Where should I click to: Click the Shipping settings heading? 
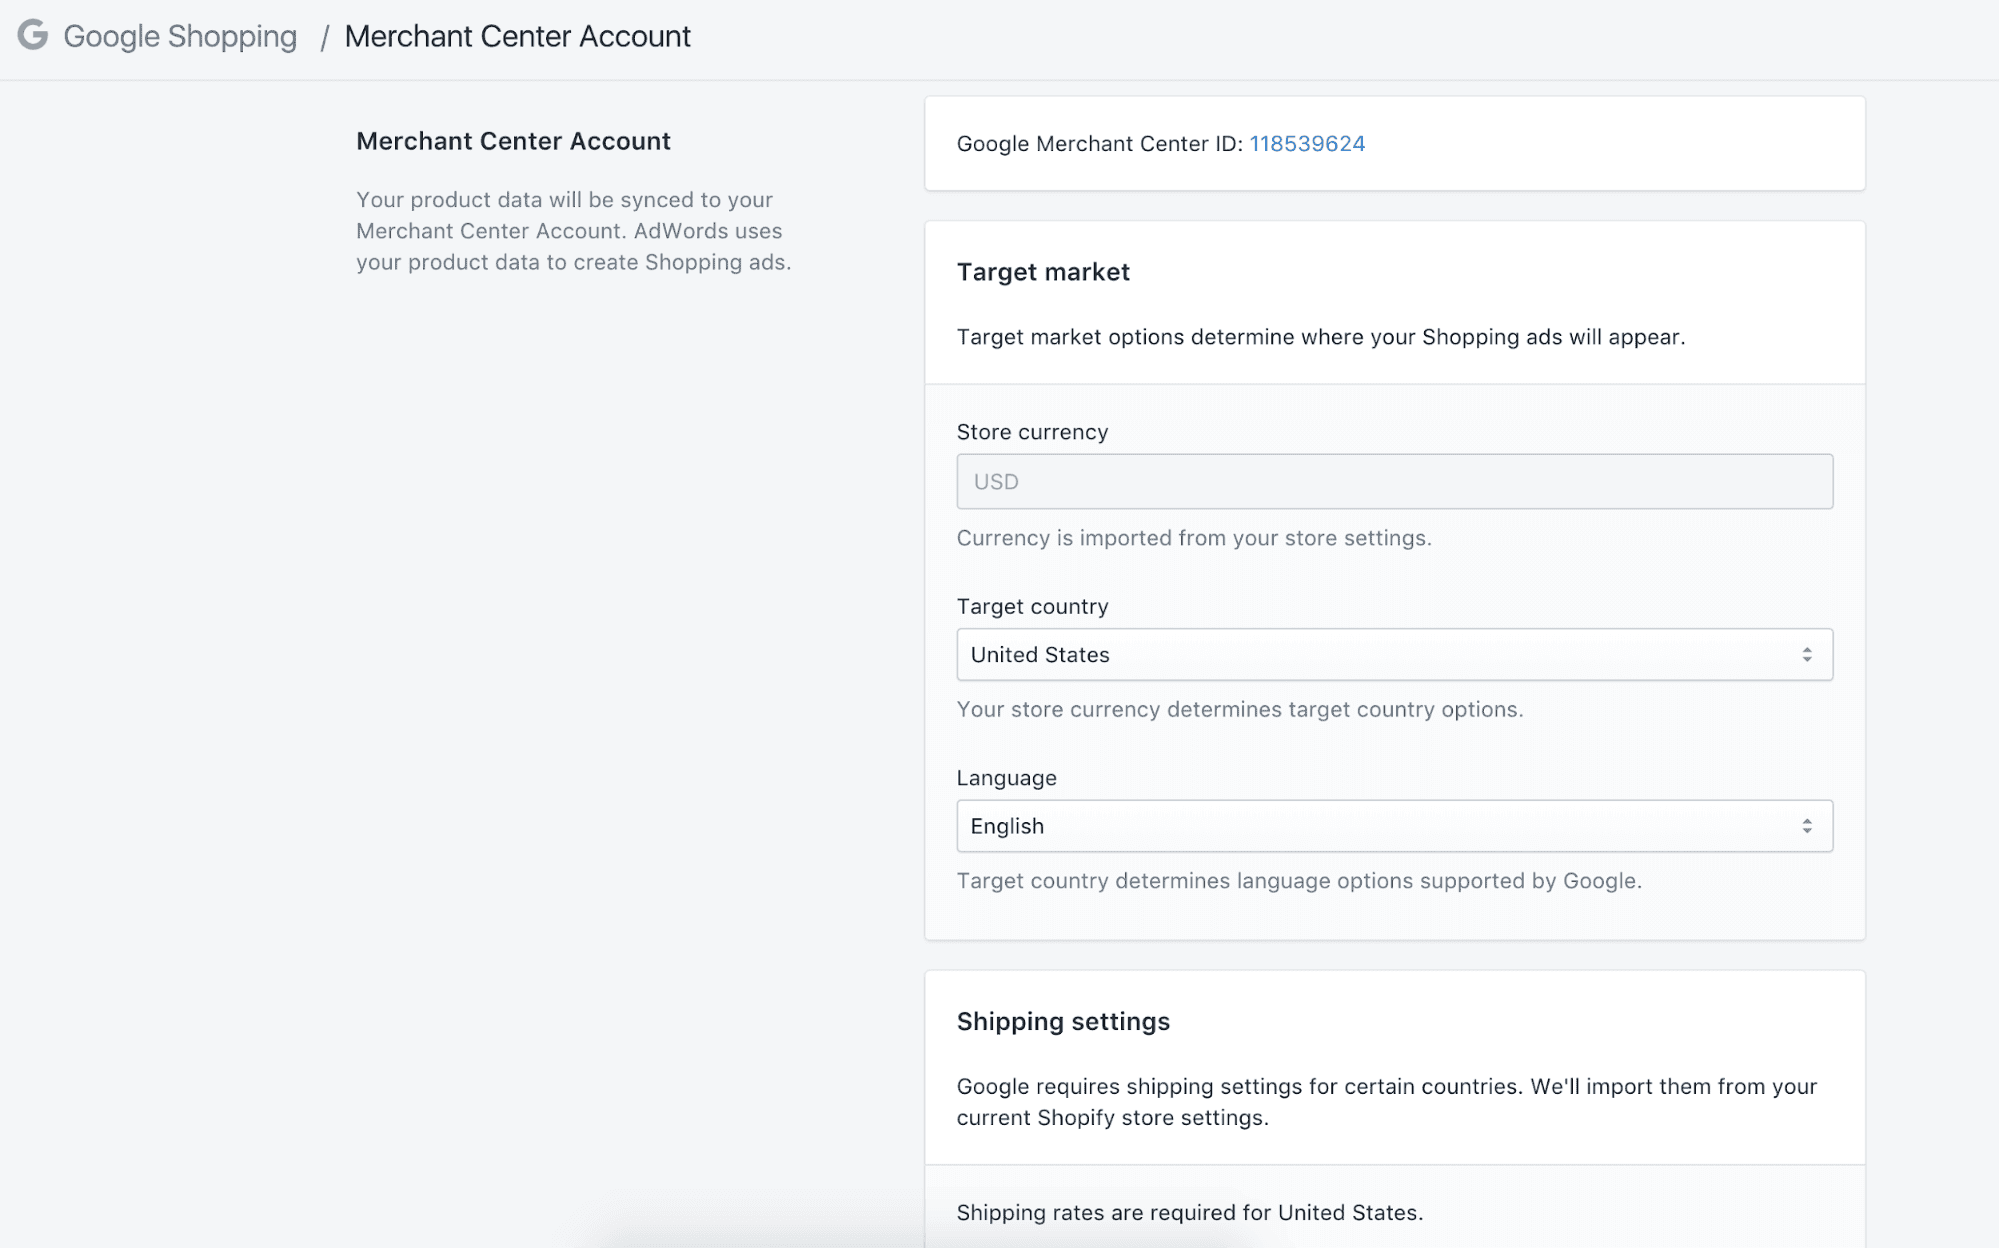point(1063,1021)
